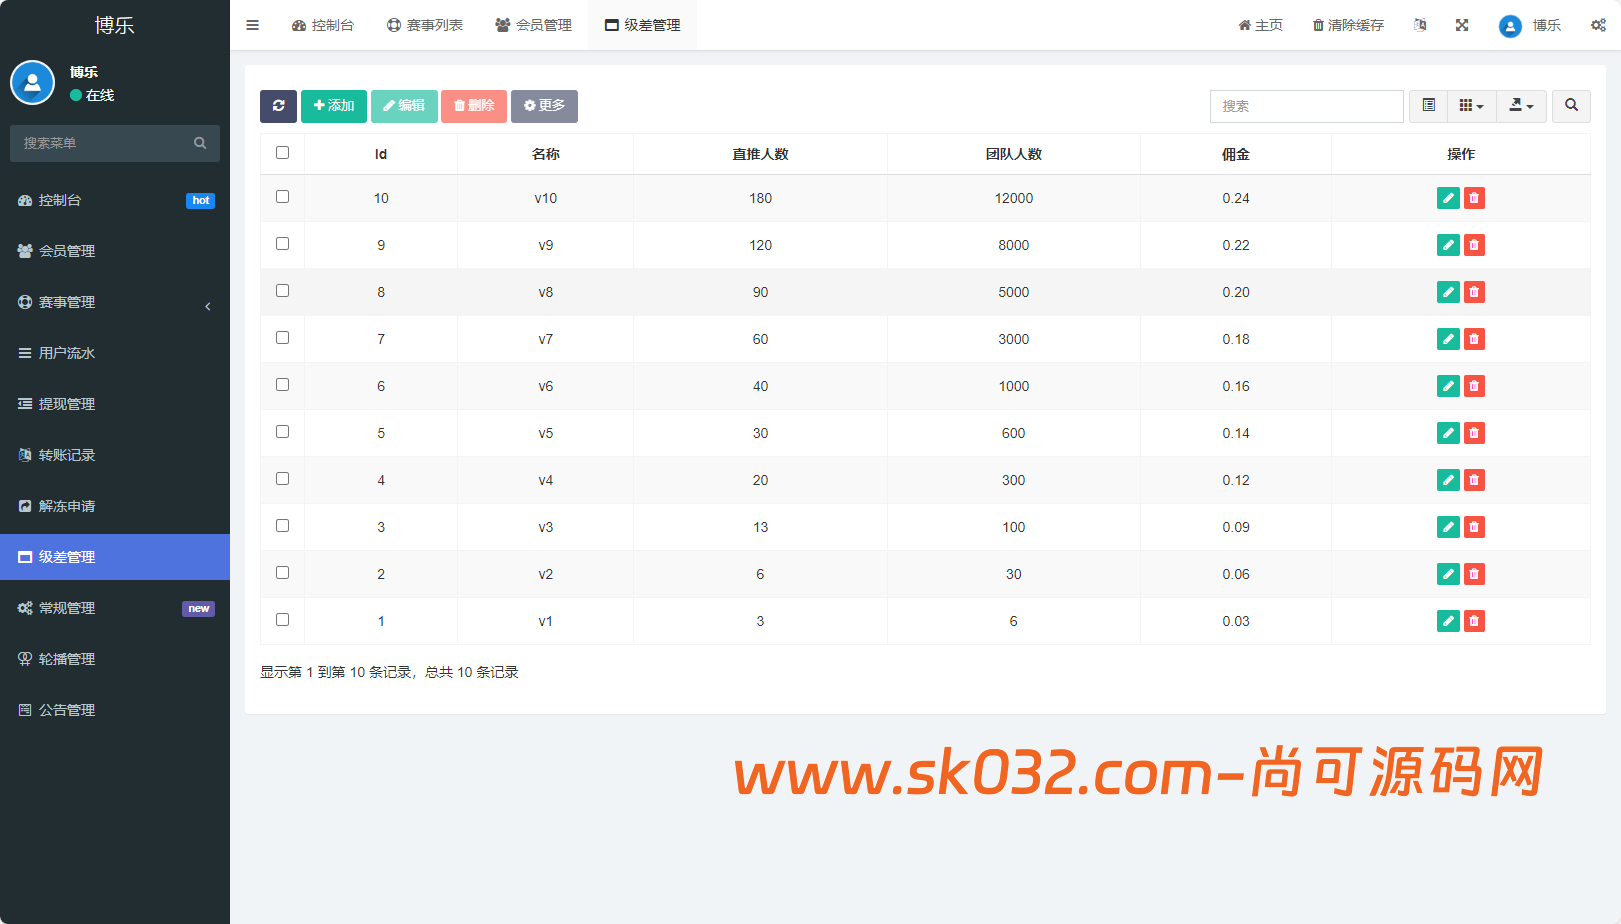Click the 清除缓存 link in header
This screenshot has height=924, width=1621.
click(1348, 25)
